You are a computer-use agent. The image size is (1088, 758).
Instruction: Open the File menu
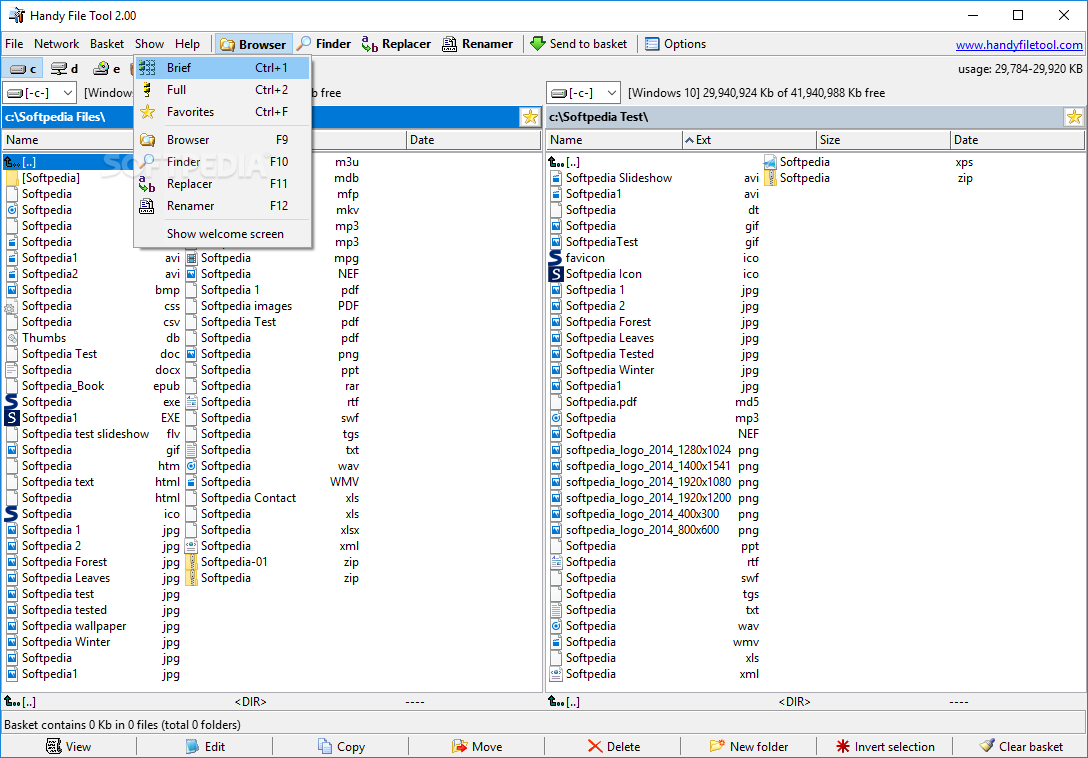tap(14, 44)
